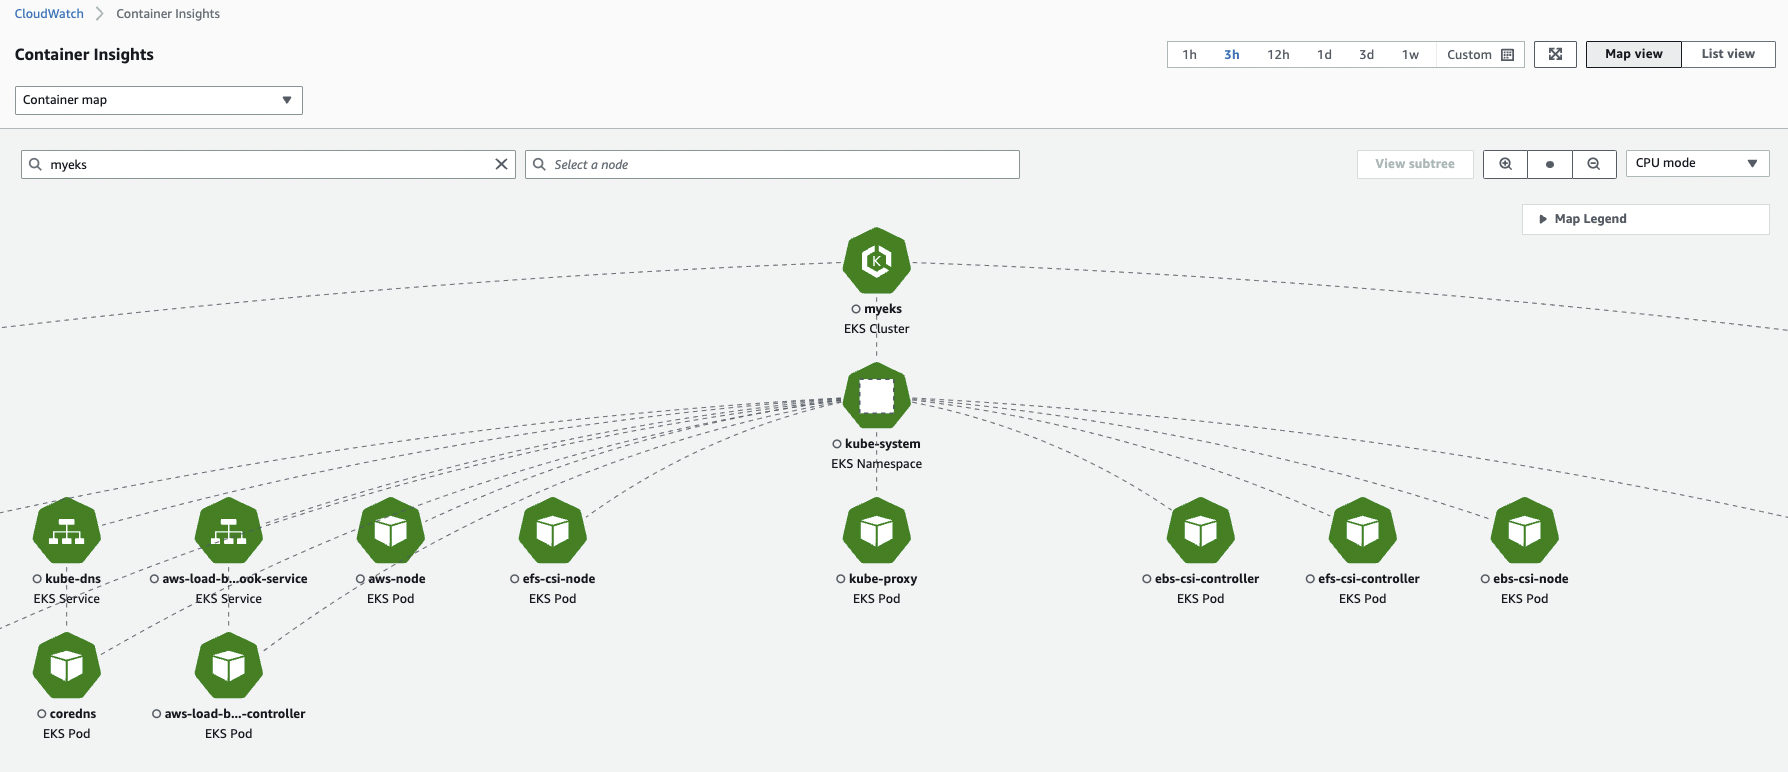The height and width of the screenshot is (772, 1788).
Task: Switch to Map view
Action: (x=1634, y=54)
